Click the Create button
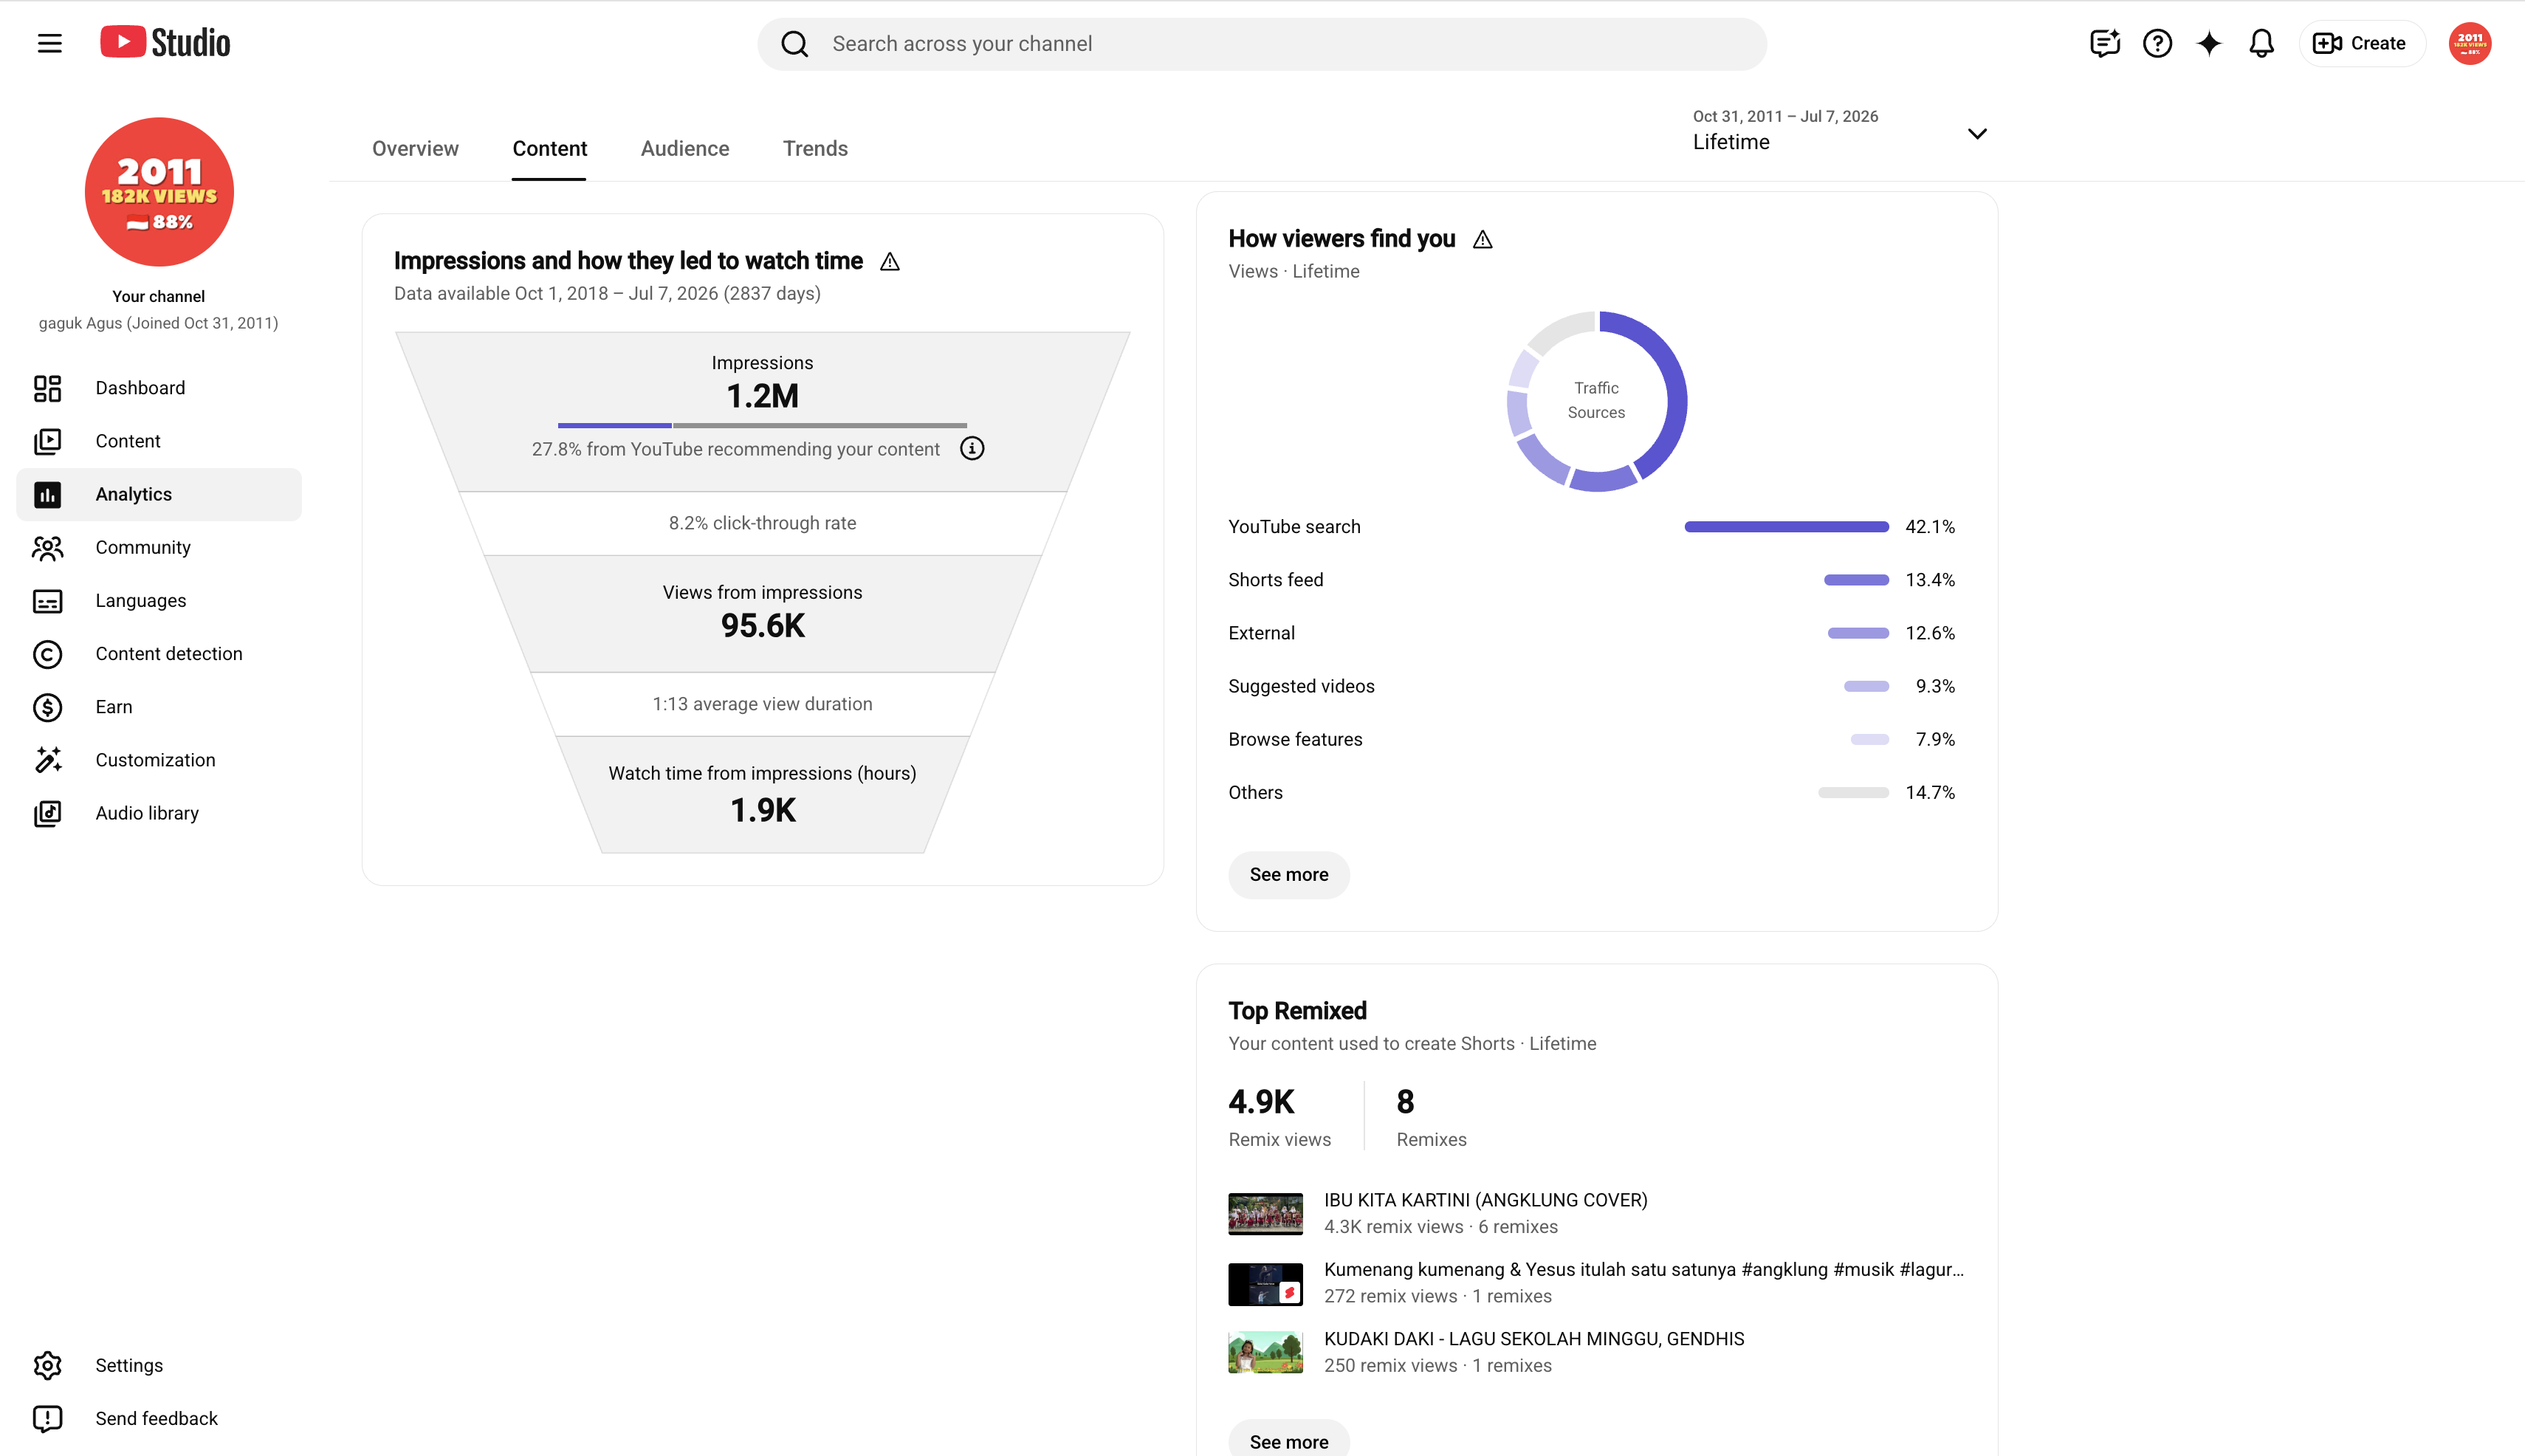The image size is (2525, 1456). [x=2361, y=43]
